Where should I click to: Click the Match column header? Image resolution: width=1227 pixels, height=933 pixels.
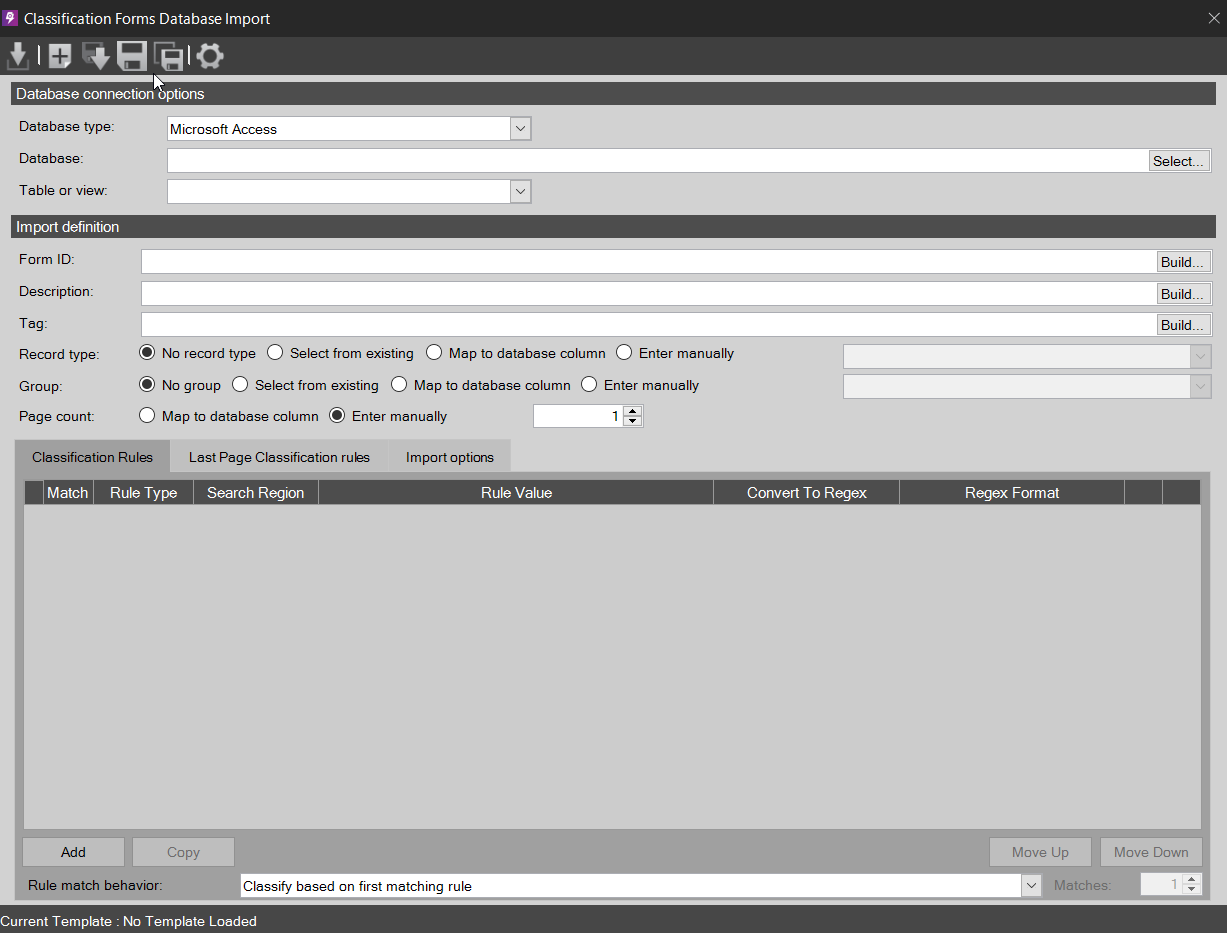(x=68, y=492)
